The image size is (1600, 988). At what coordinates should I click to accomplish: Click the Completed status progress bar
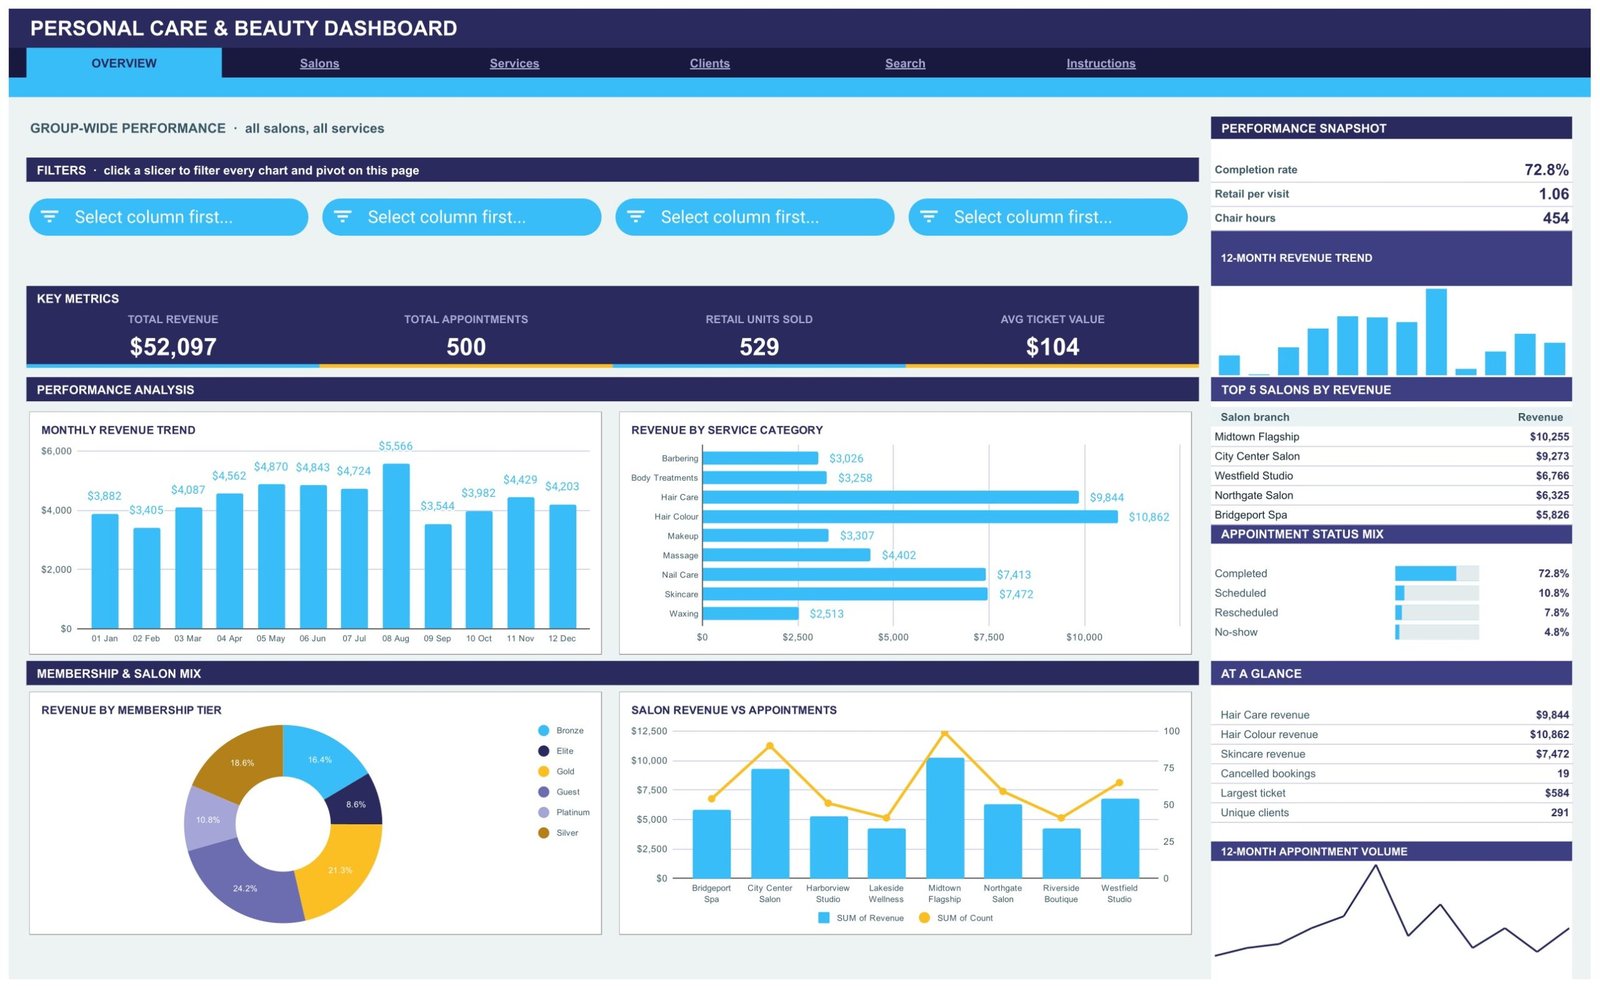pos(1437,574)
